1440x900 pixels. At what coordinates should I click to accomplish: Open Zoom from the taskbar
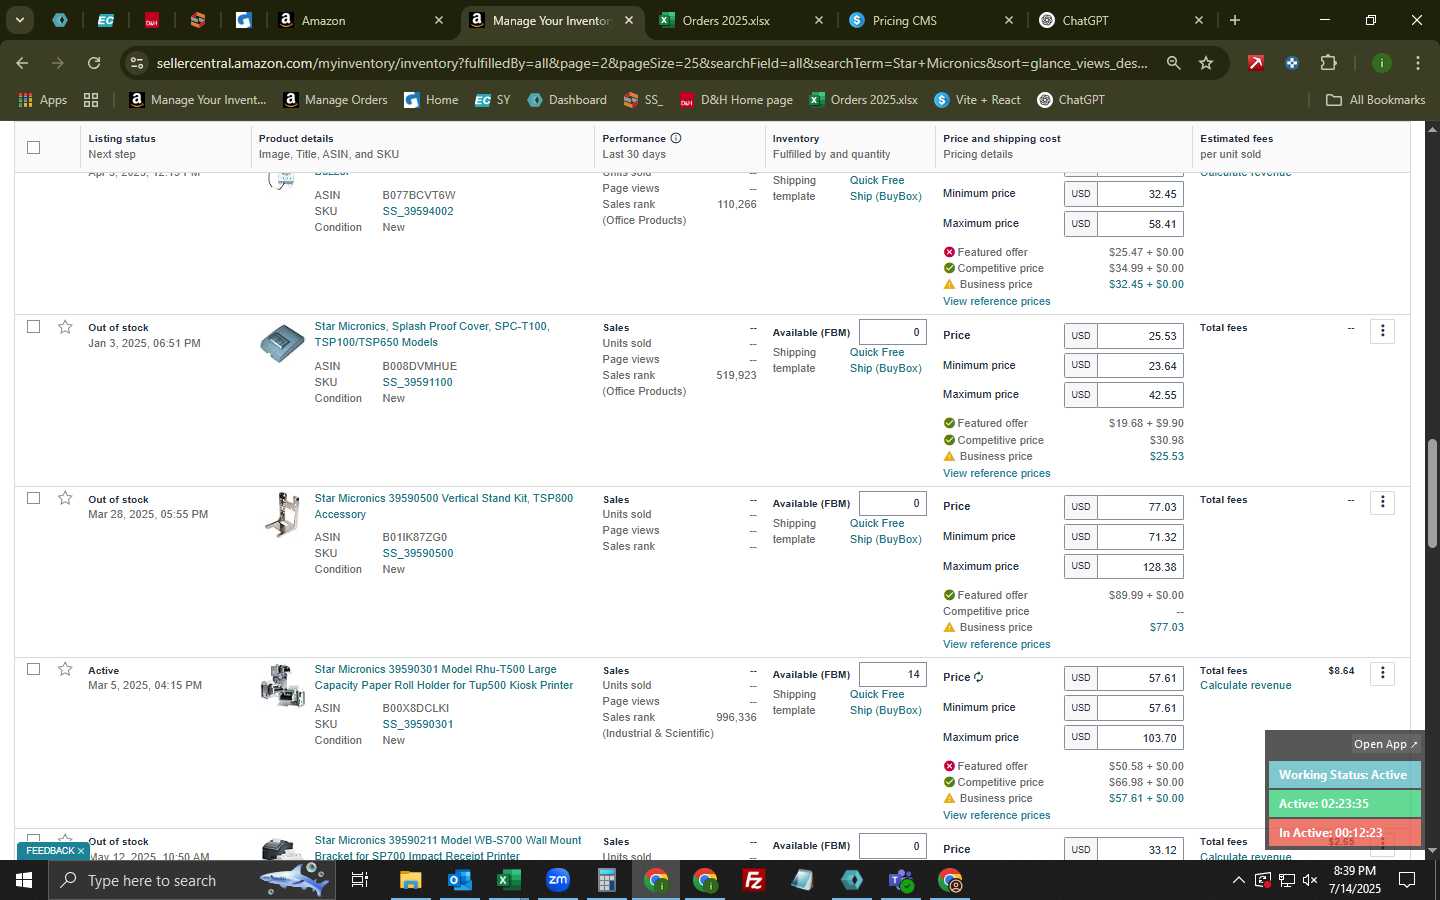pyautogui.click(x=557, y=880)
